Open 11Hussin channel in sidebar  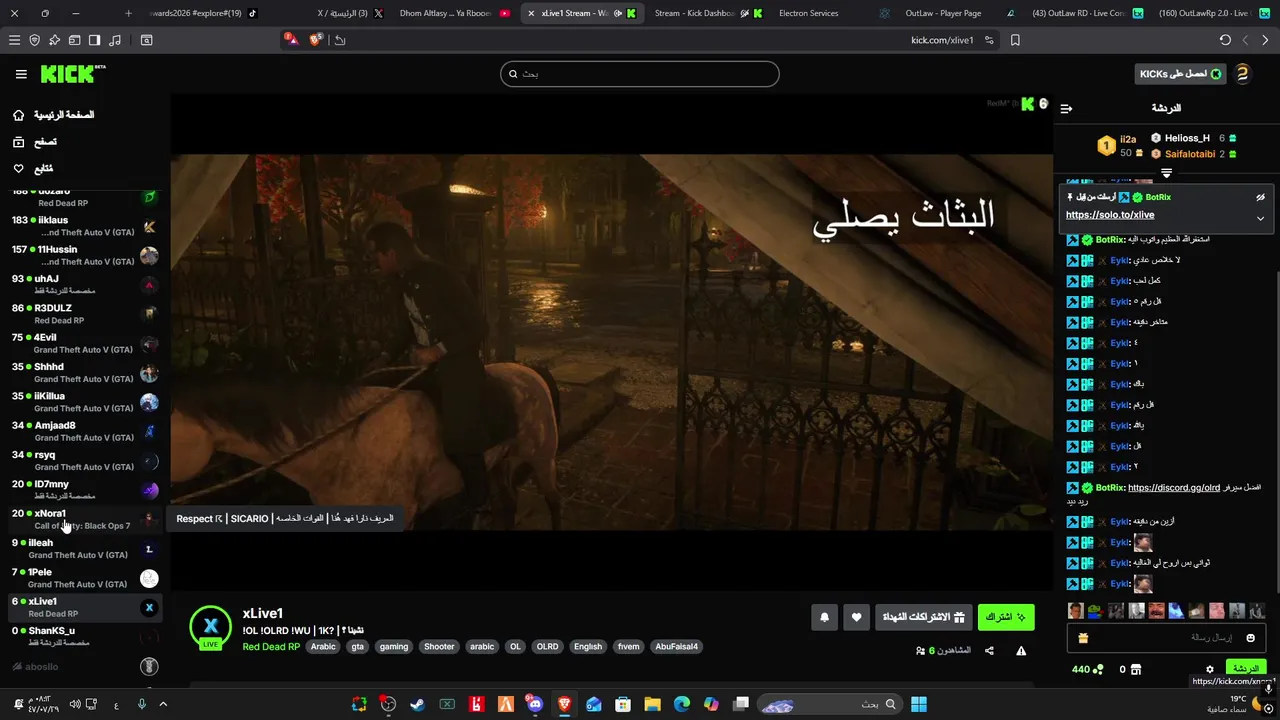click(x=84, y=255)
